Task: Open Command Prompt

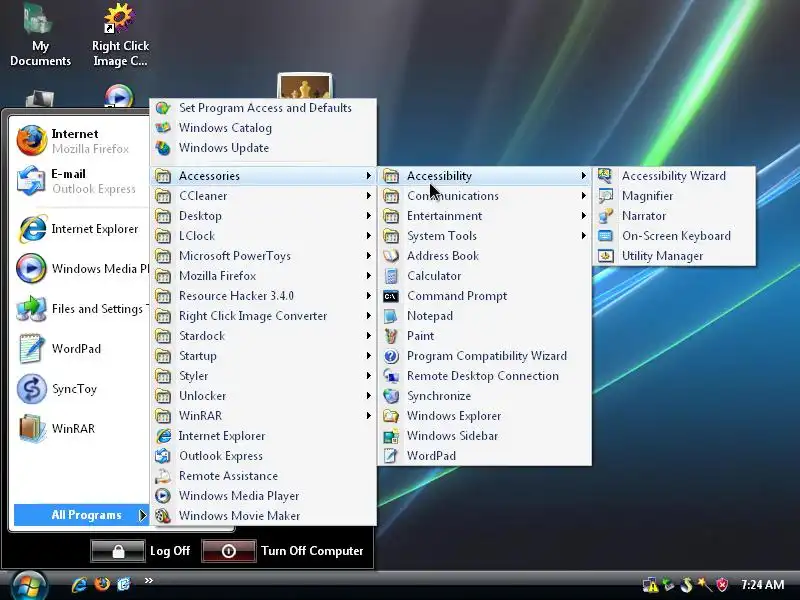Action: 484,296
